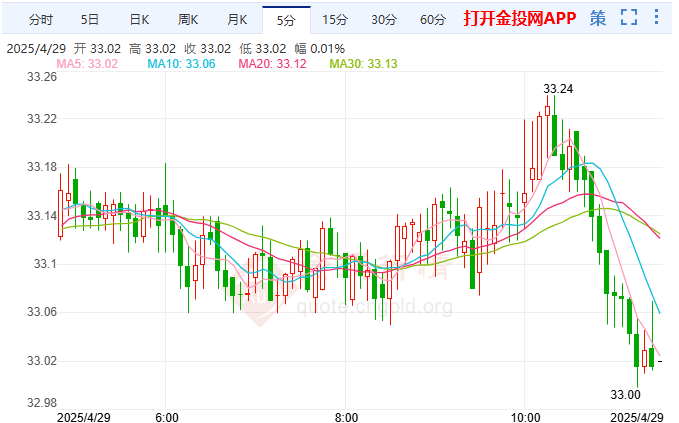Click the 33.14 price axis label
This screenshot has width=679, height=423.
(x=42, y=215)
